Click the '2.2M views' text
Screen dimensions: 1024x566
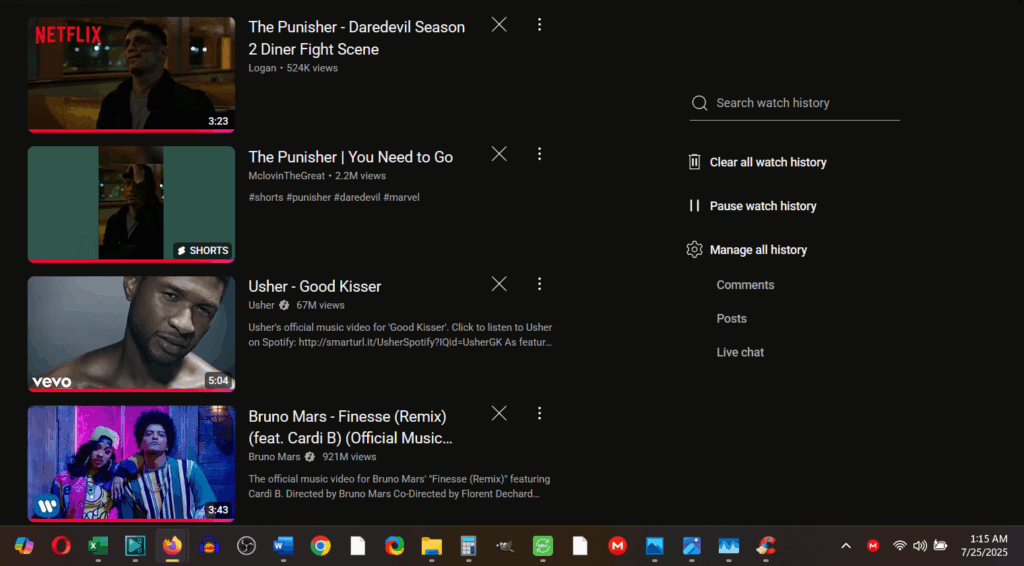click(x=360, y=176)
